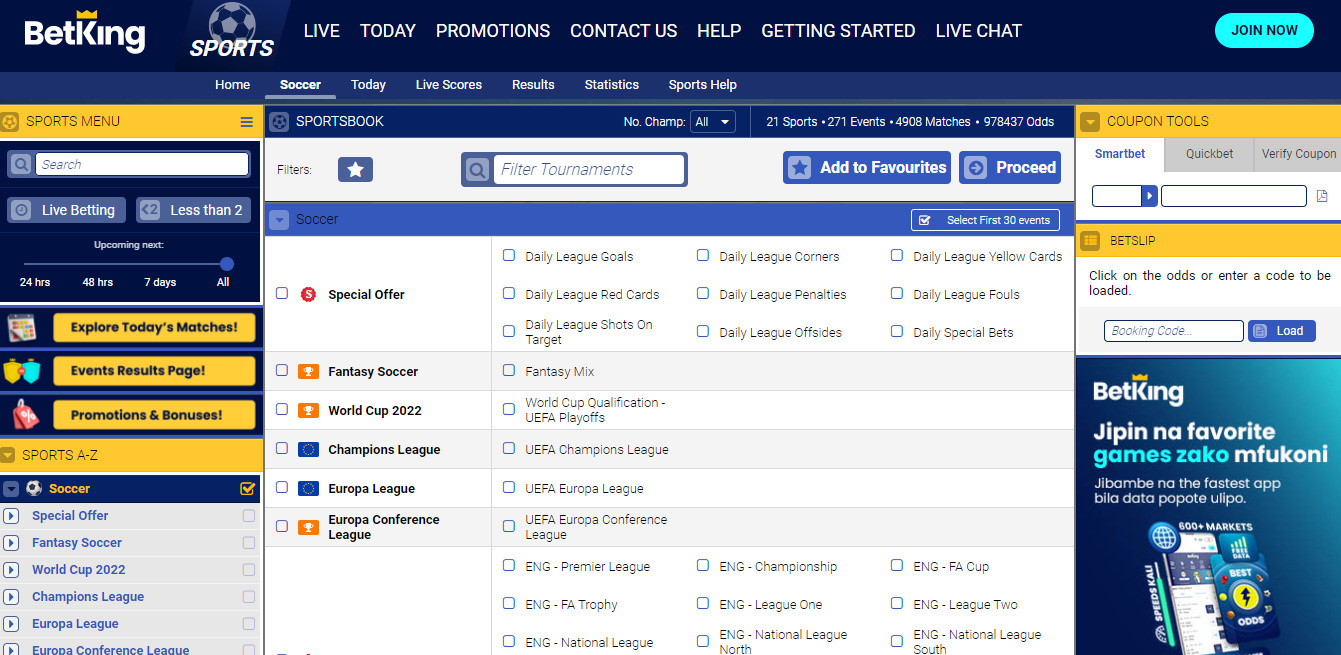
Task: Open Explore Today's Matches
Action: coord(154,327)
